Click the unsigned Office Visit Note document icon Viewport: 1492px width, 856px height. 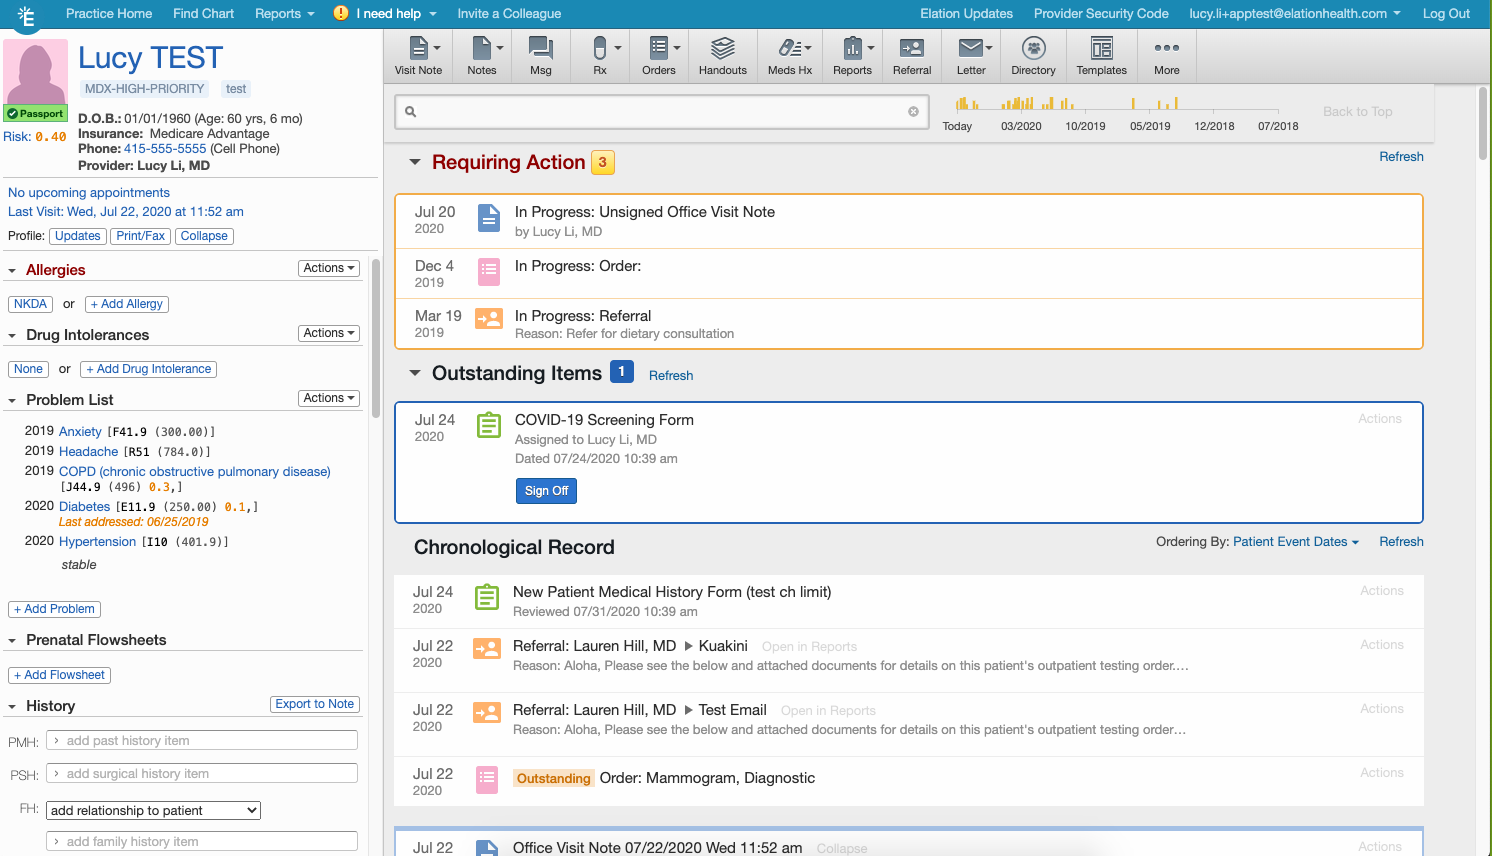tap(488, 217)
